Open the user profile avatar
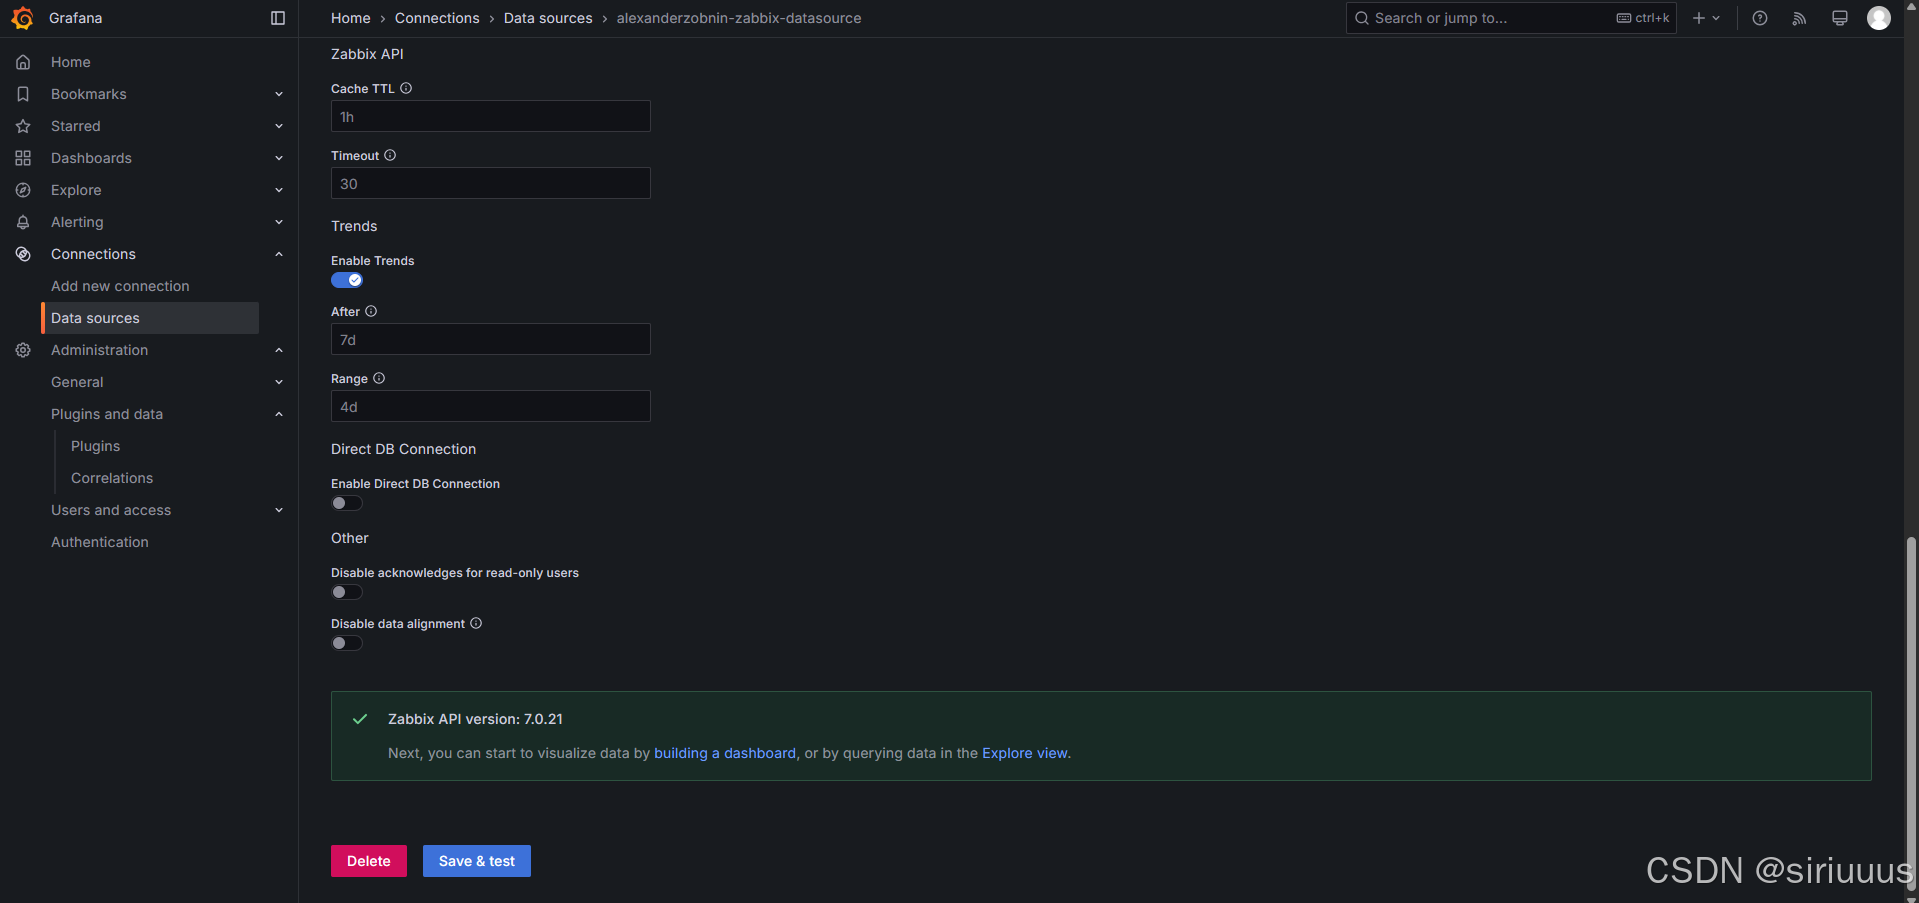 pos(1879,18)
